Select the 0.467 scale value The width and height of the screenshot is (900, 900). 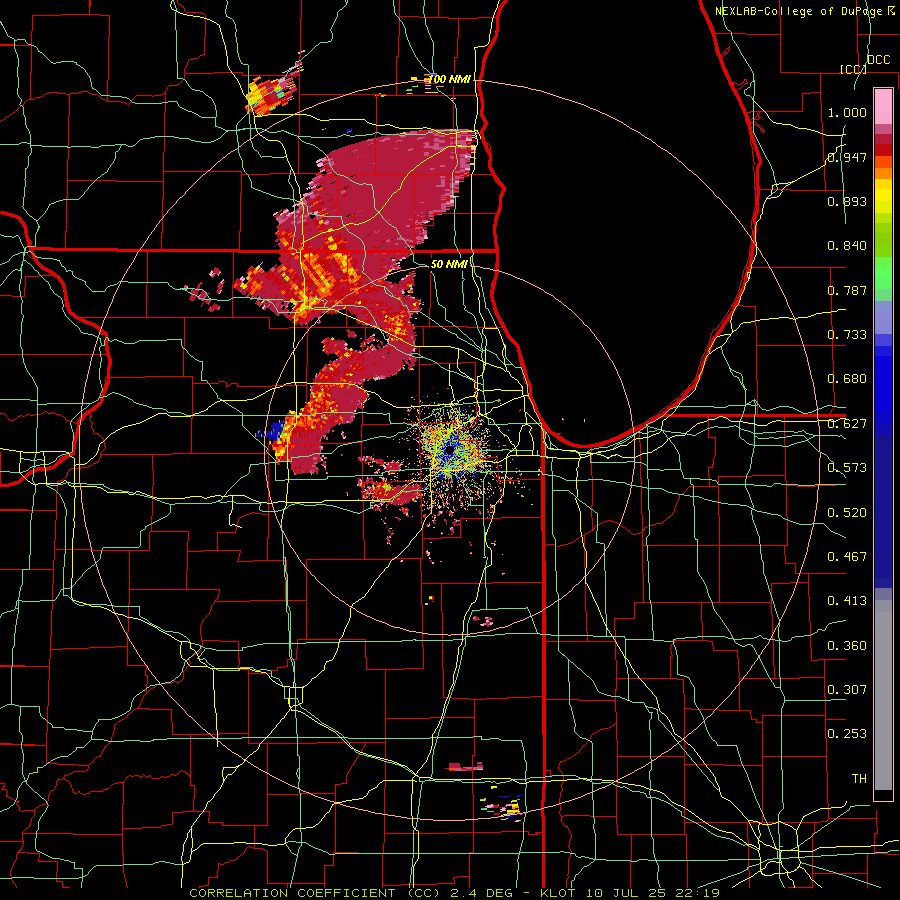[847, 557]
